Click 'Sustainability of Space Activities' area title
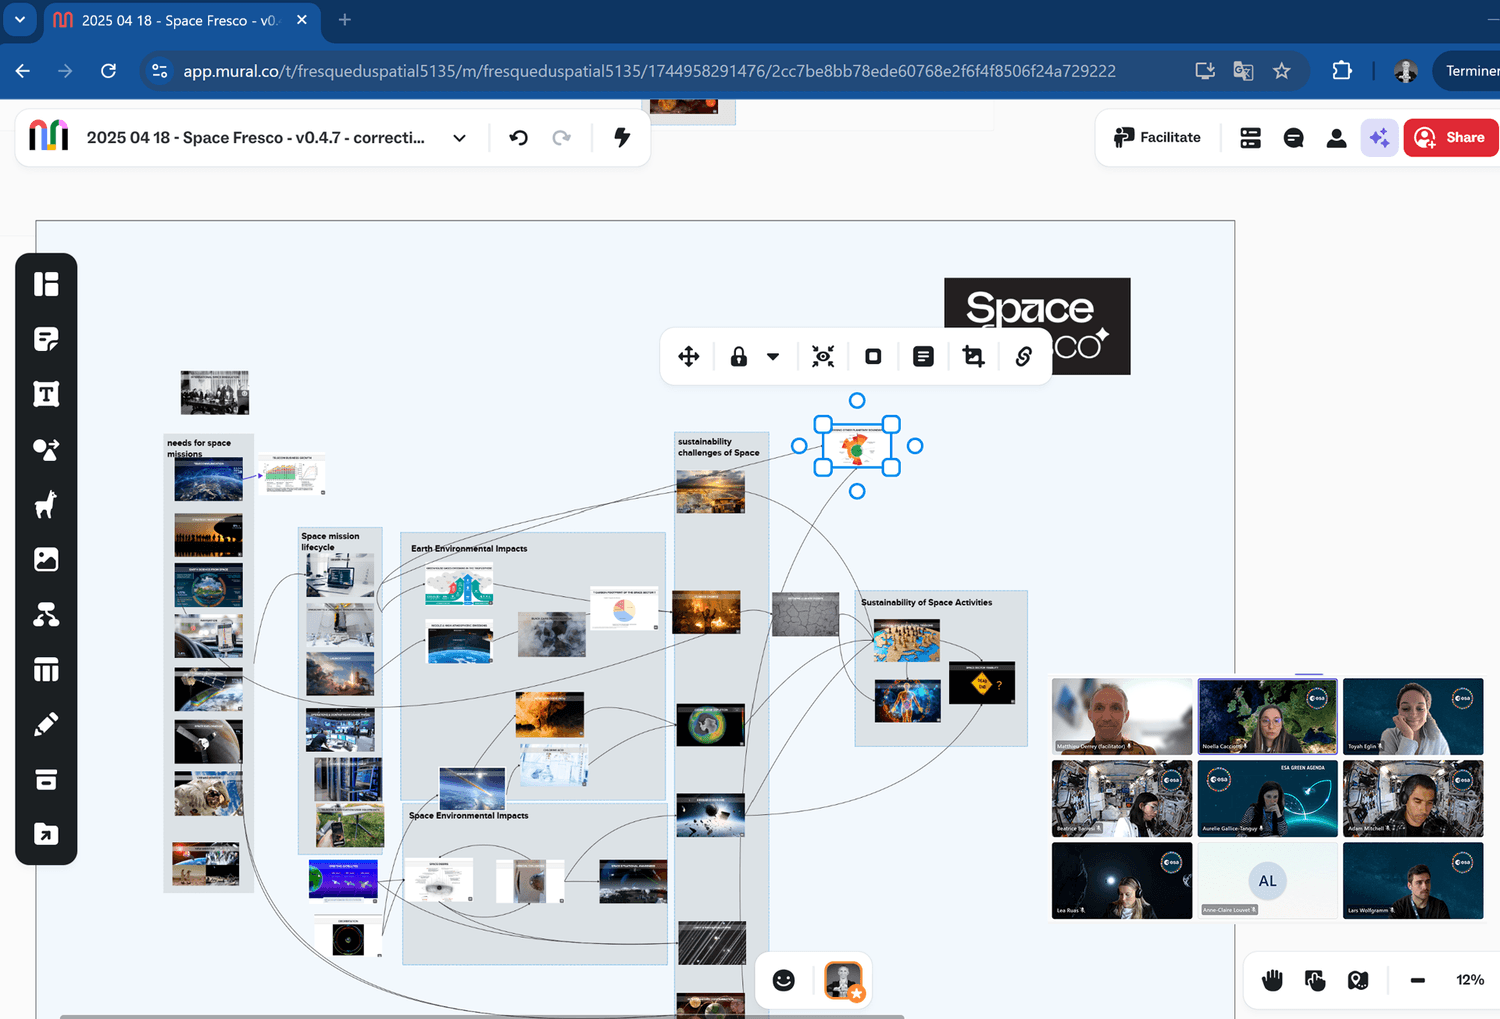Screen dimensions: 1500x1019 click(927, 603)
